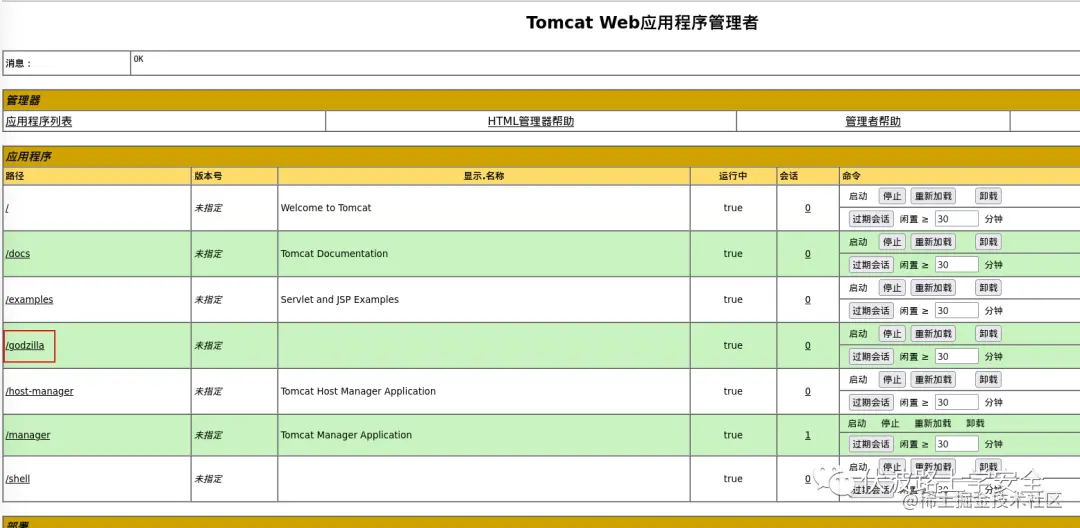Reload the Tomcat Host Manager Application
Screen dimensions: 1080x528
click(933, 380)
